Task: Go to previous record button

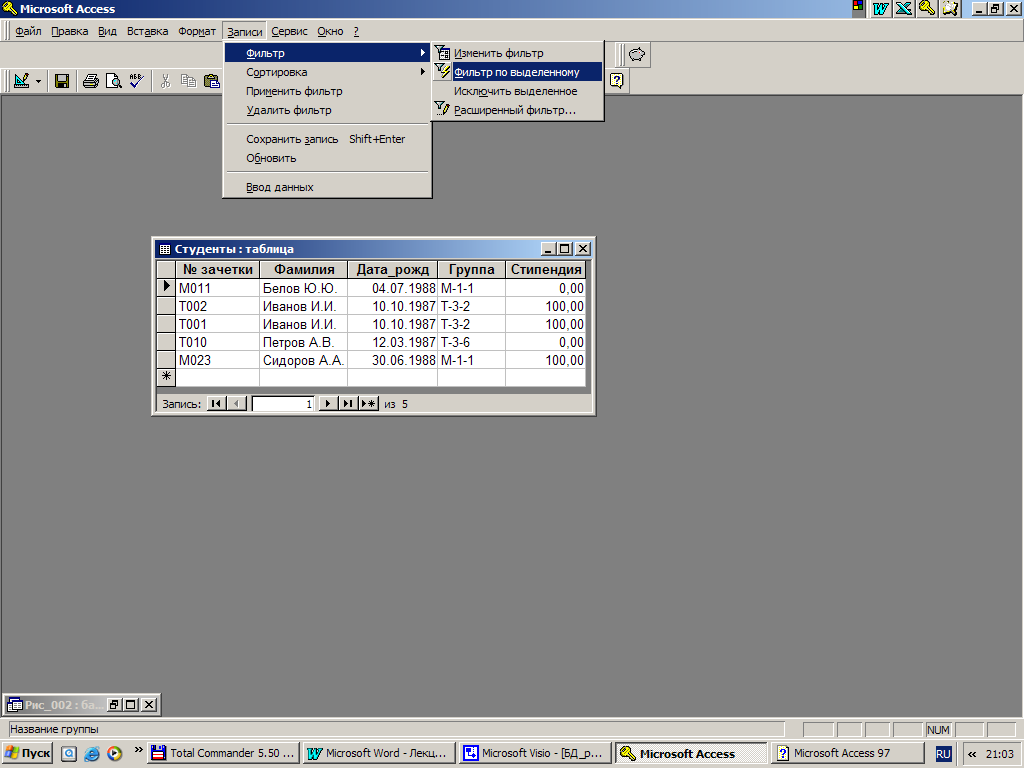Action: coord(237,404)
